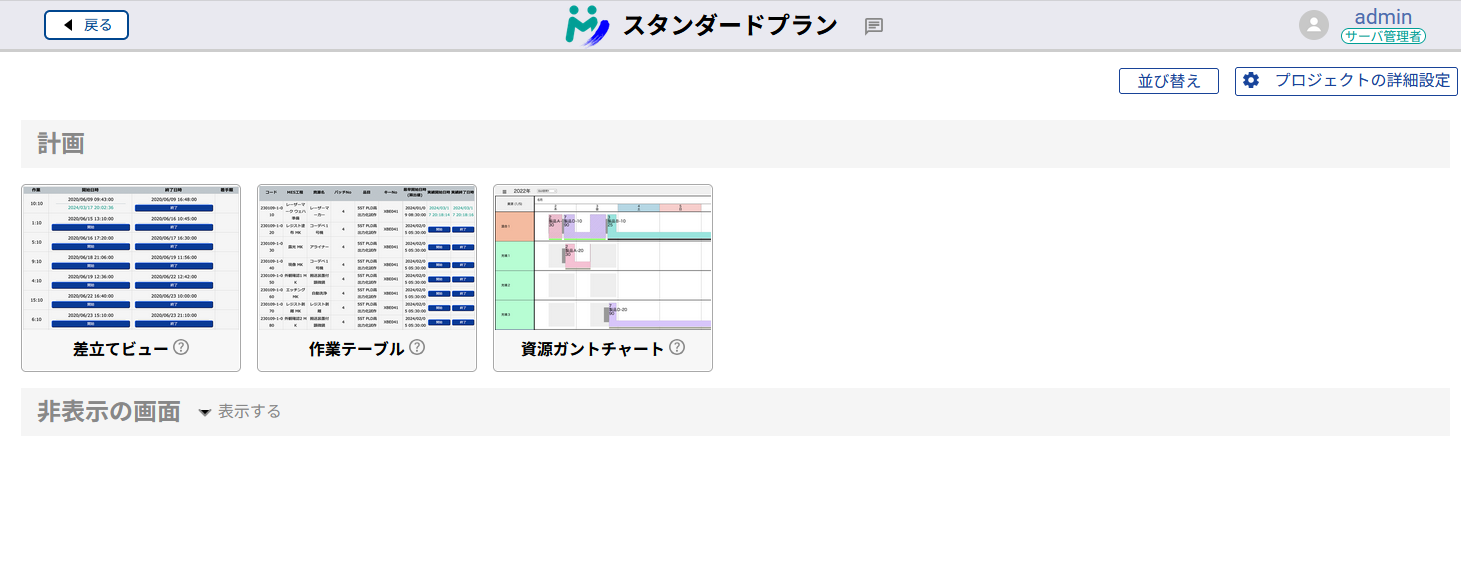This screenshot has height=571, width=1461.
Task: Click the 非表示の画面 section heading
Action: (109, 412)
